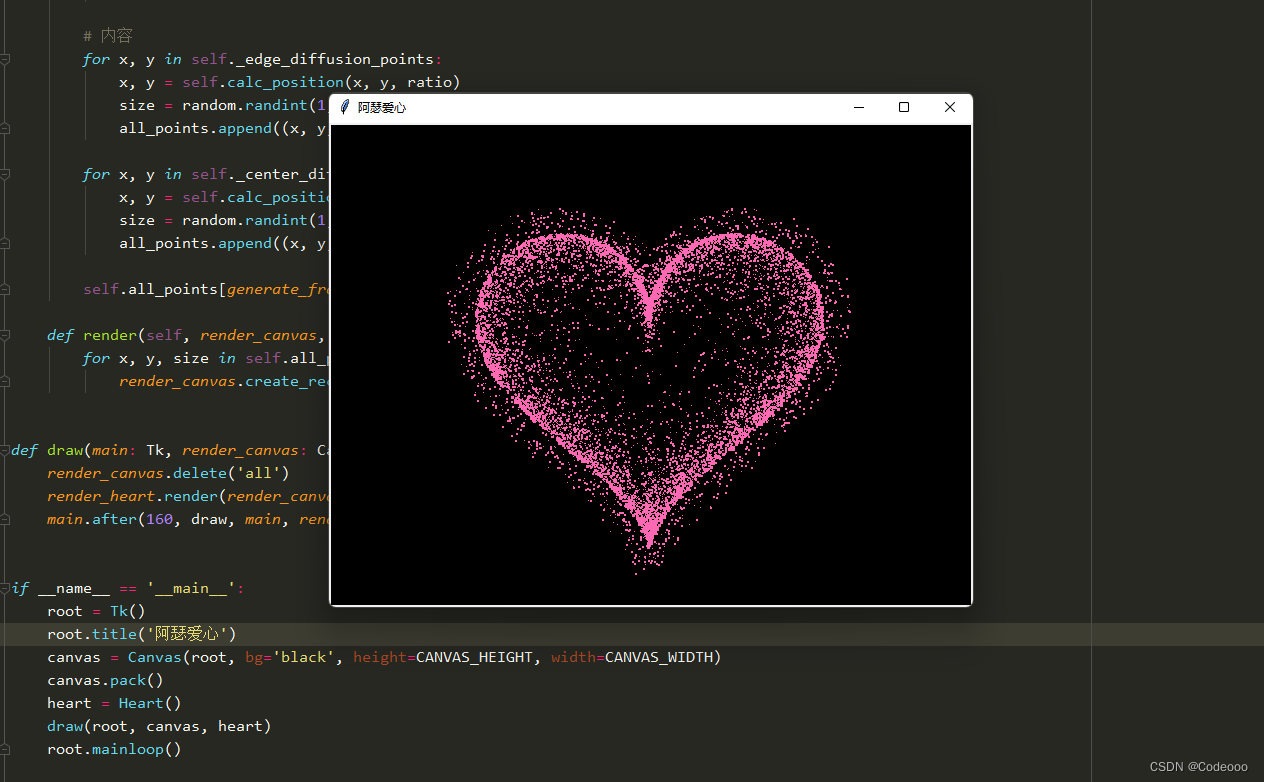This screenshot has height=782, width=1264.
Task: Click the 'heart = Heart()' code line
Action: click(114, 703)
